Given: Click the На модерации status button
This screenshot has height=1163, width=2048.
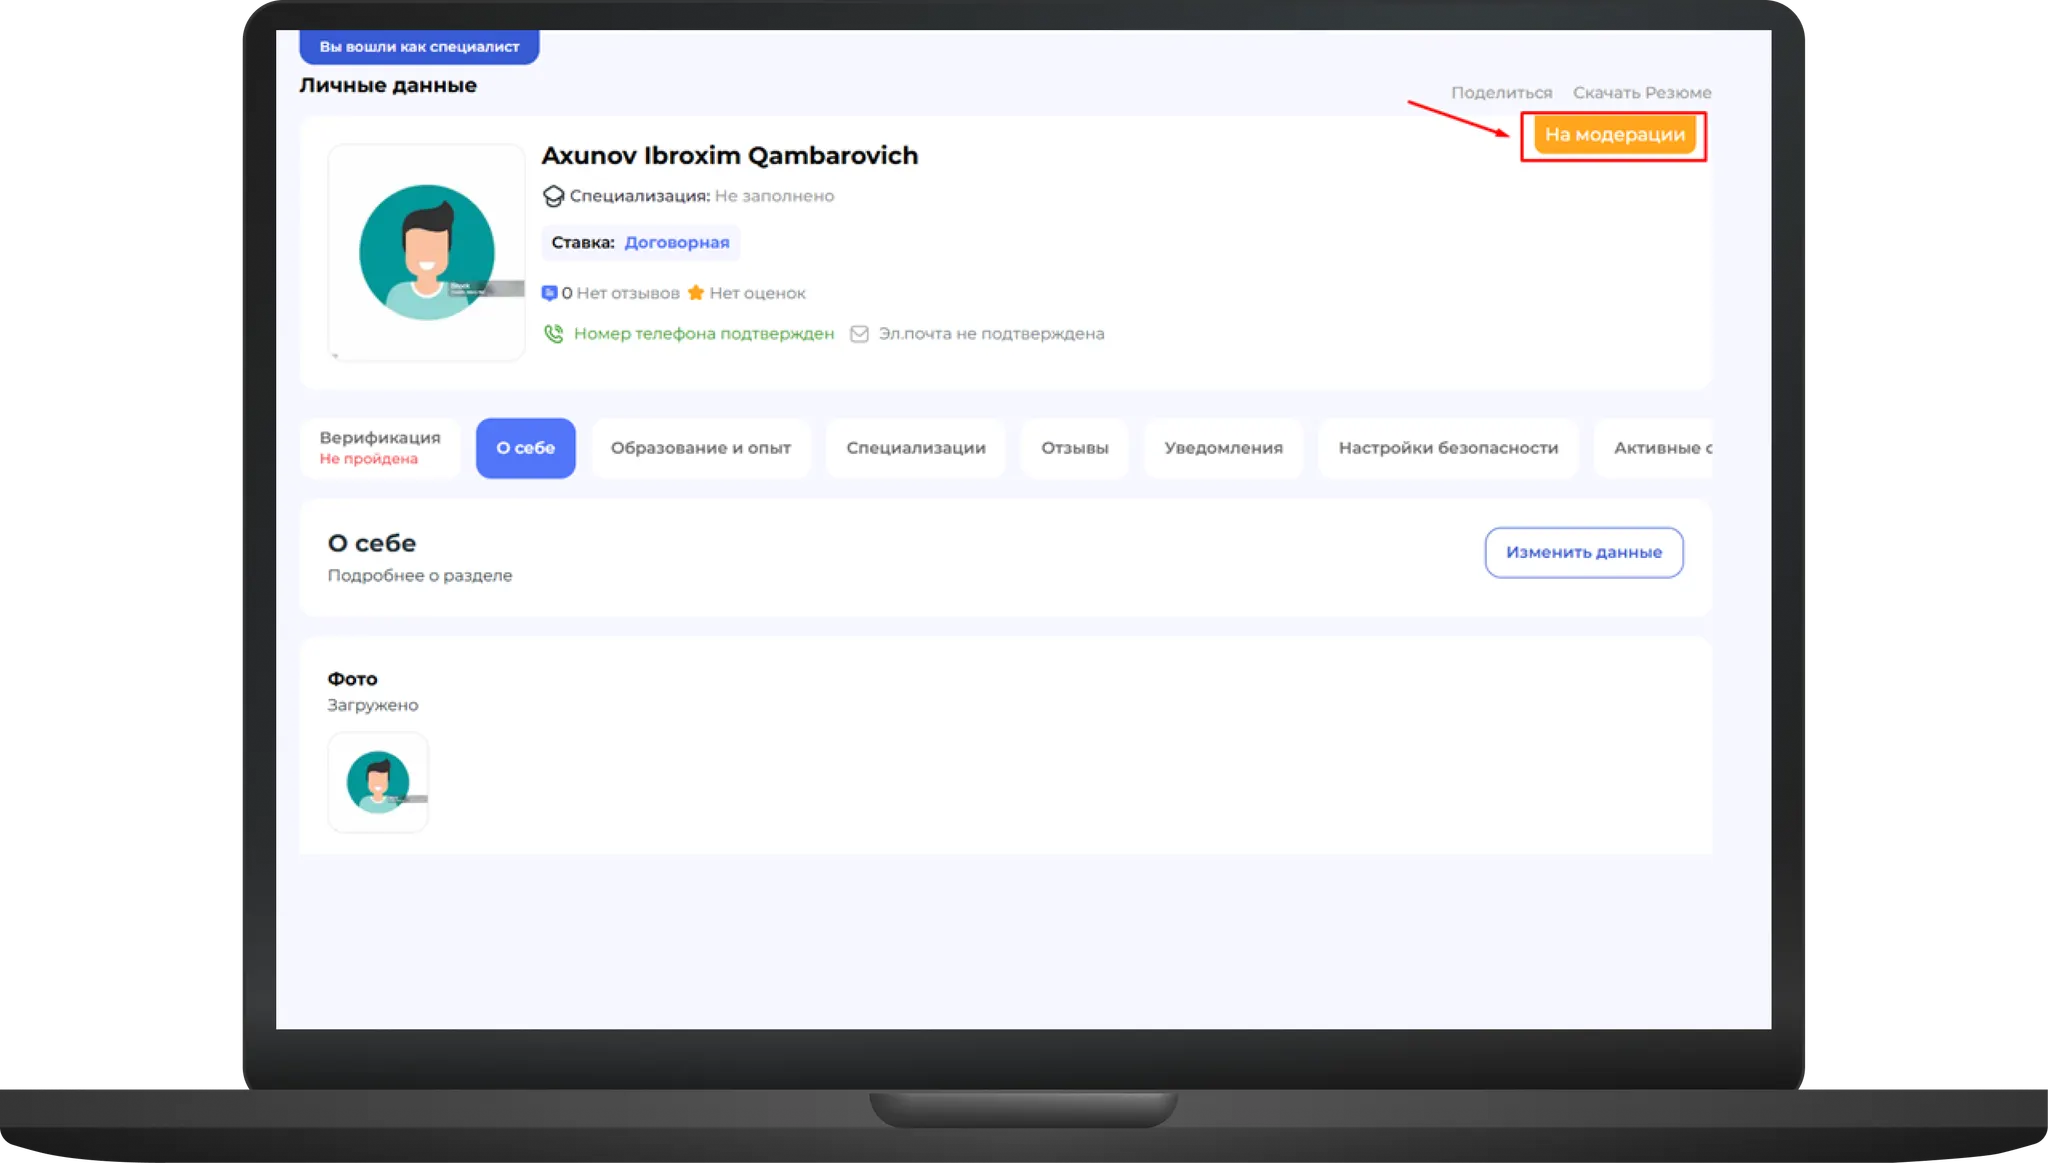Looking at the screenshot, I should click(x=1614, y=135).
